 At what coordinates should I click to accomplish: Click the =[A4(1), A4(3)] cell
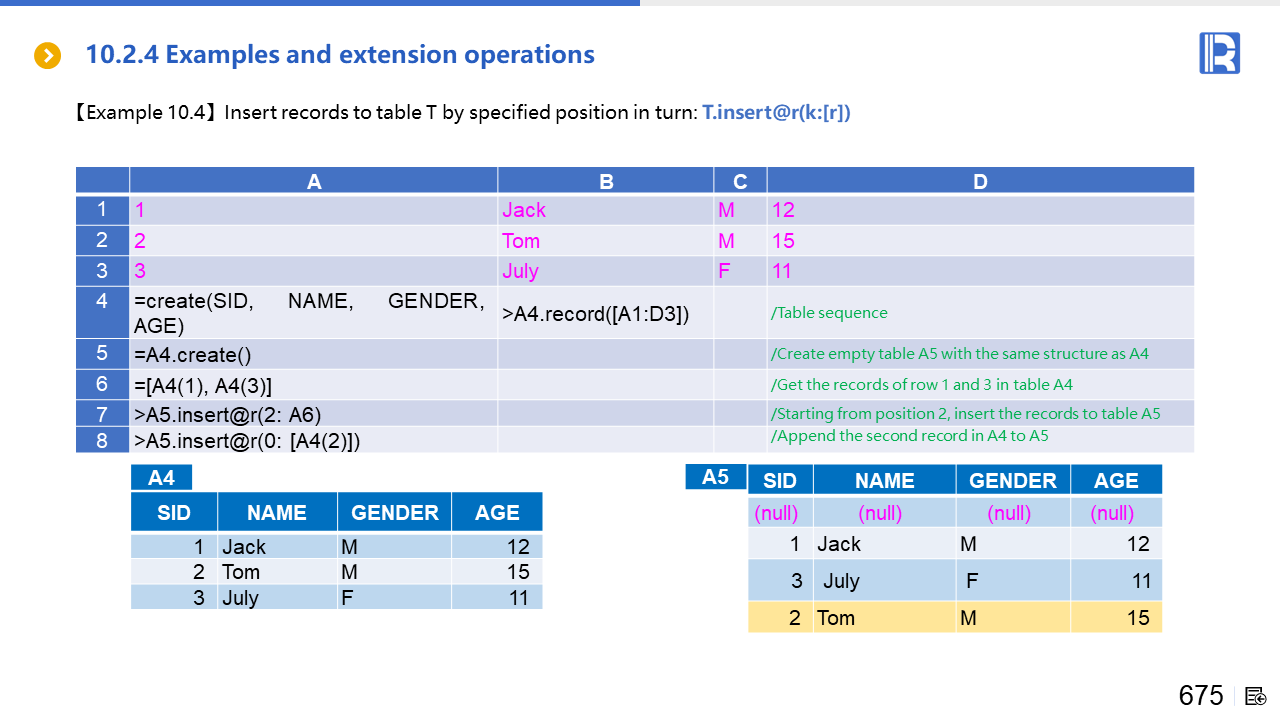tap(313, 385)
